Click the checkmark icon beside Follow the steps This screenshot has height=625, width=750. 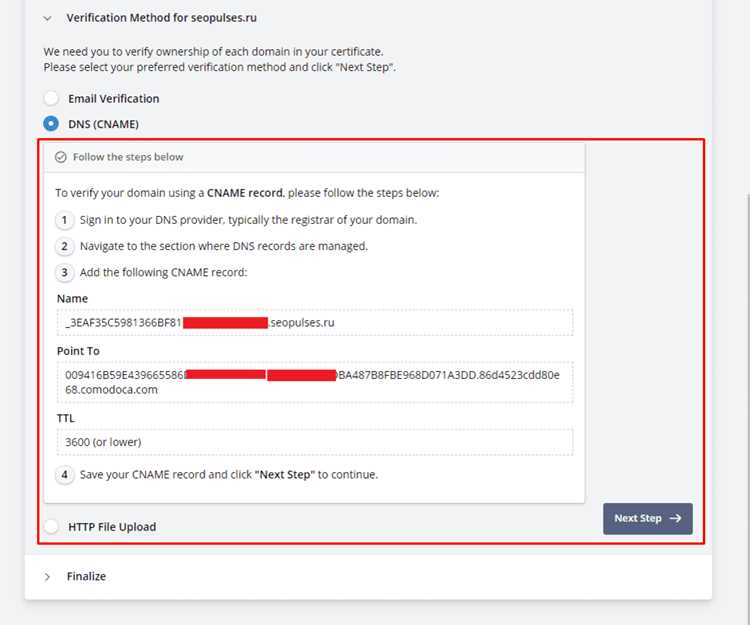tap(61, 157)
